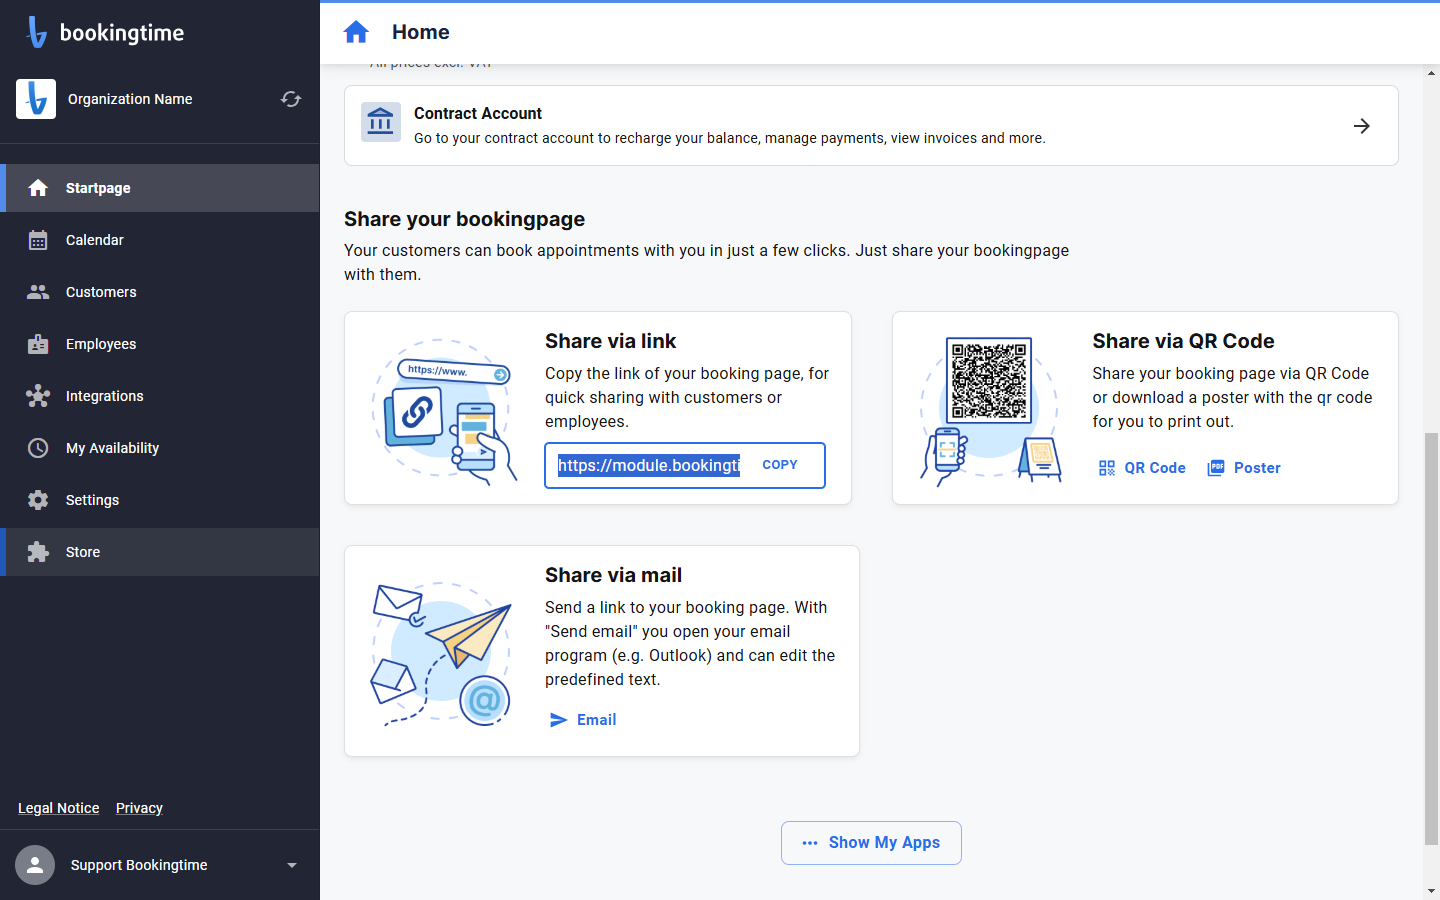Open the Legal Notice link
The height and width of the screenshot is (900, 1440).
tap(59, 808)
